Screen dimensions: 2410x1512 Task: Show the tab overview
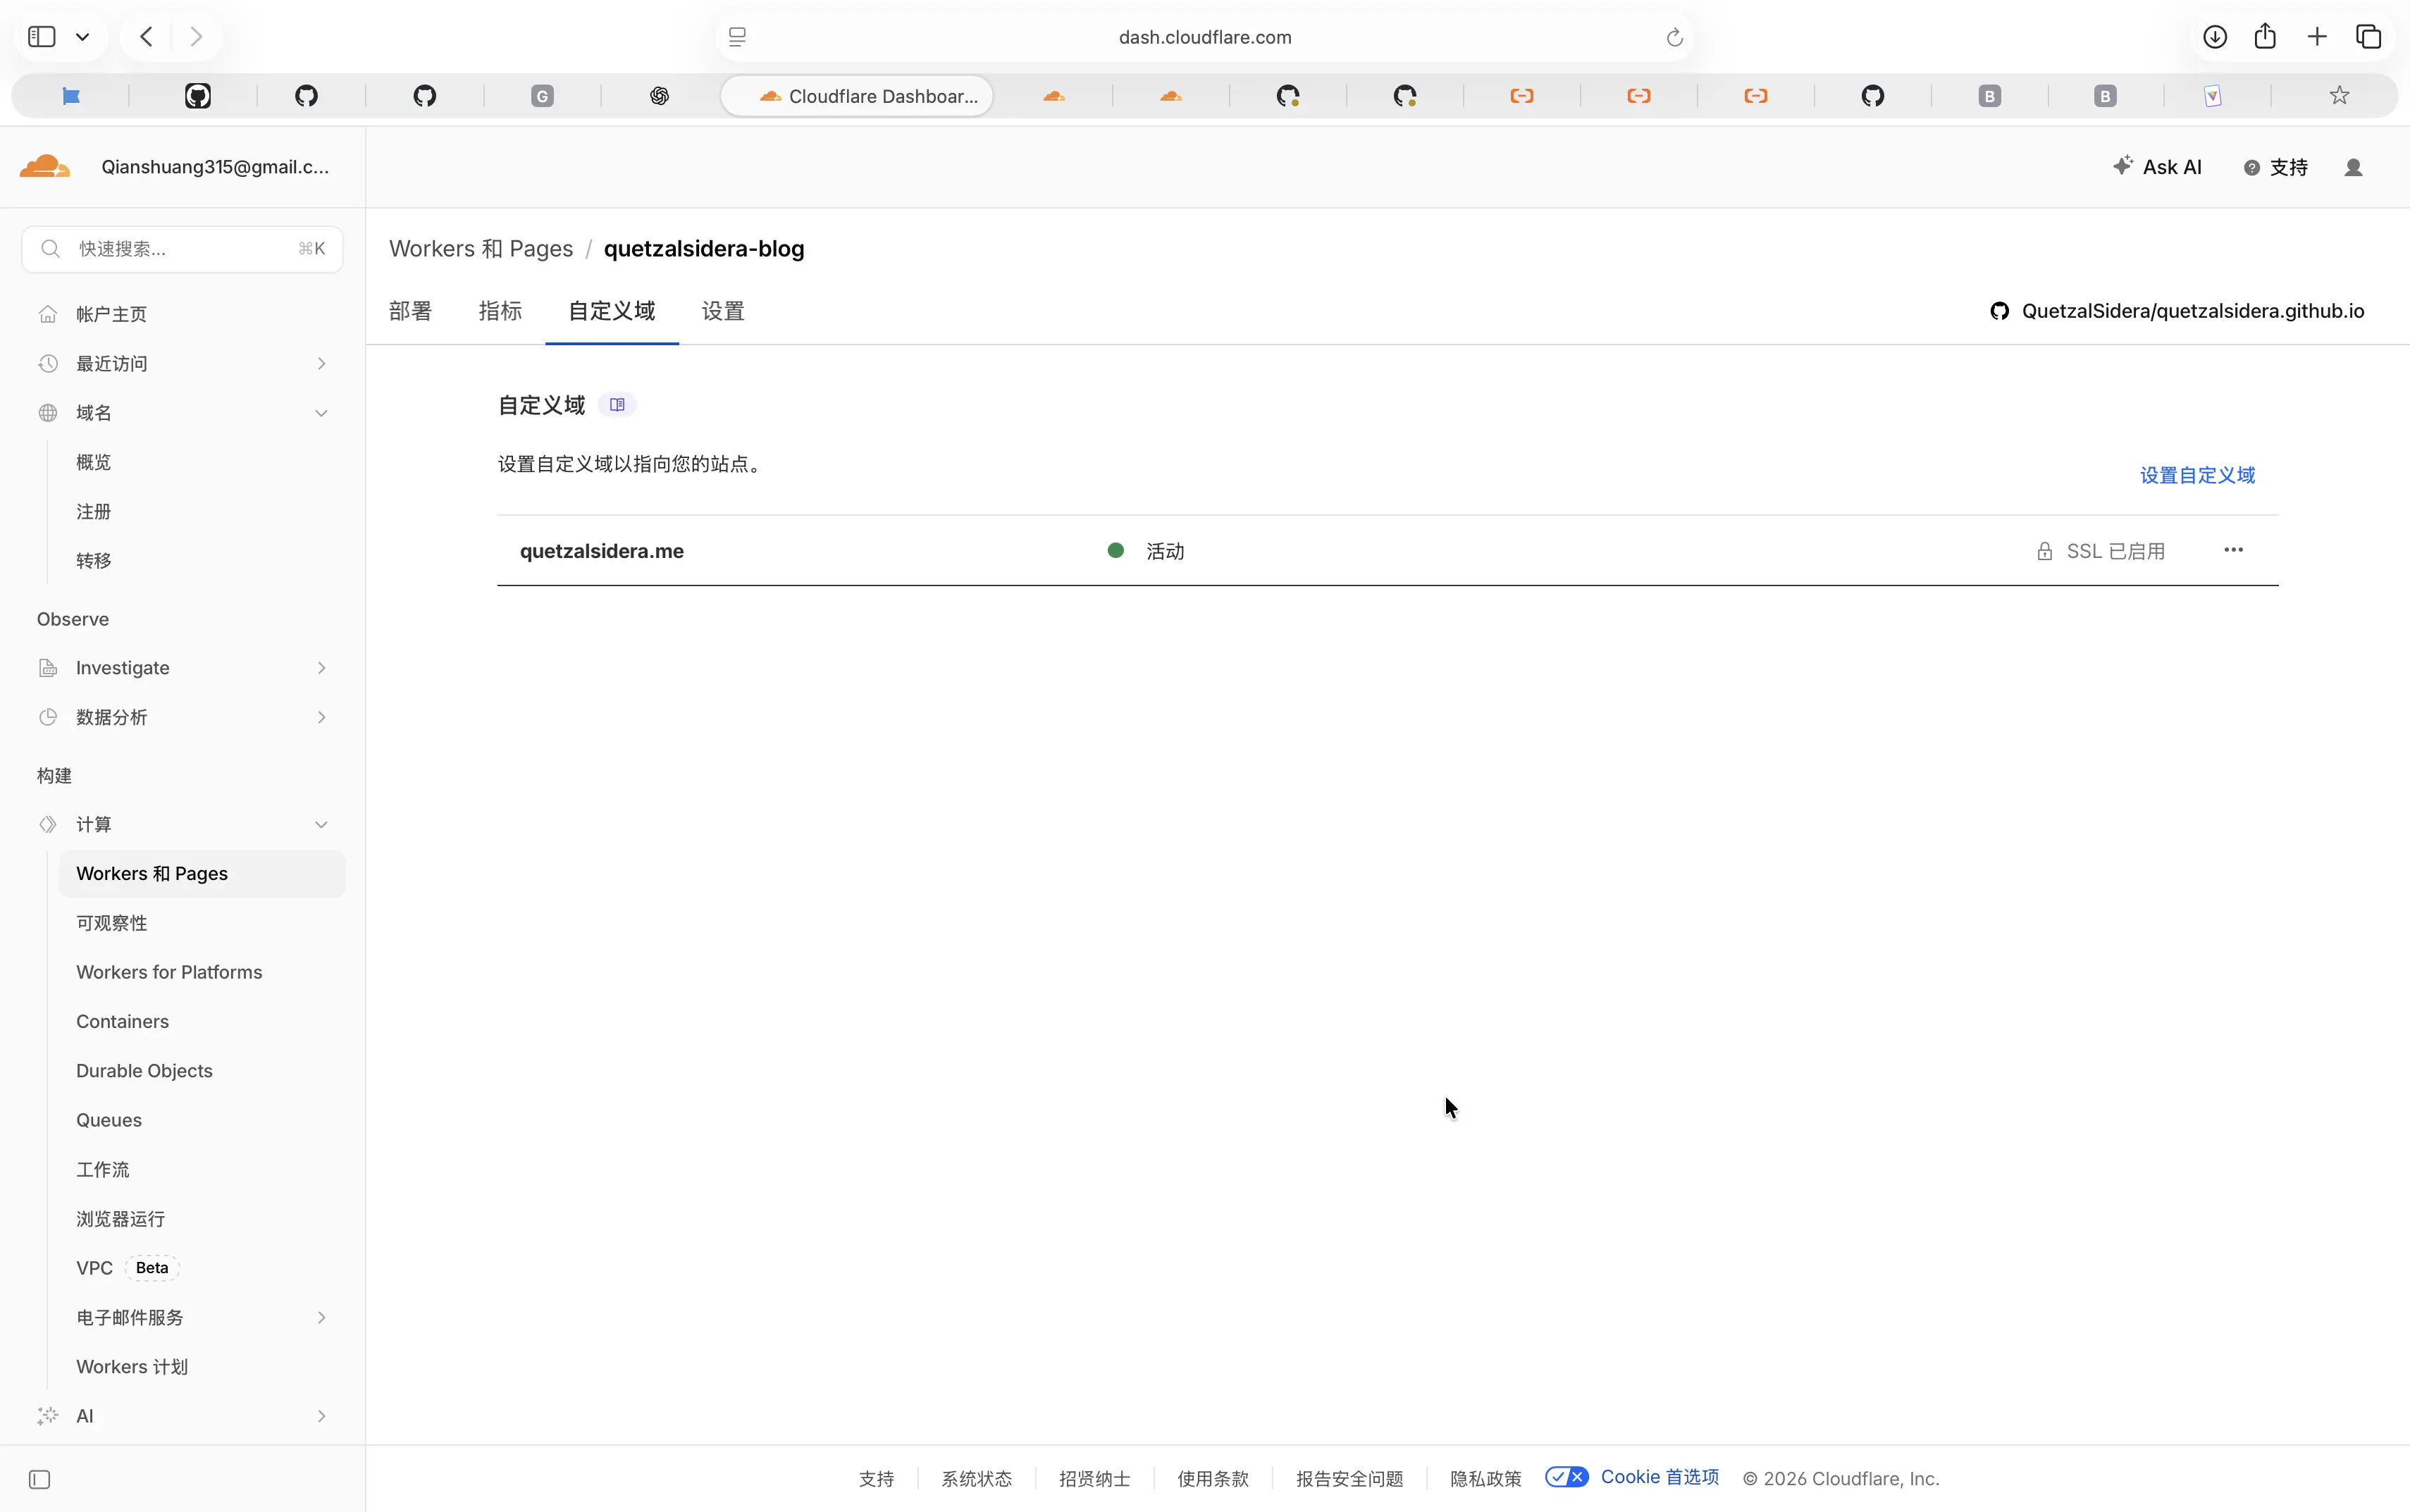click(x=2368, y=37)
